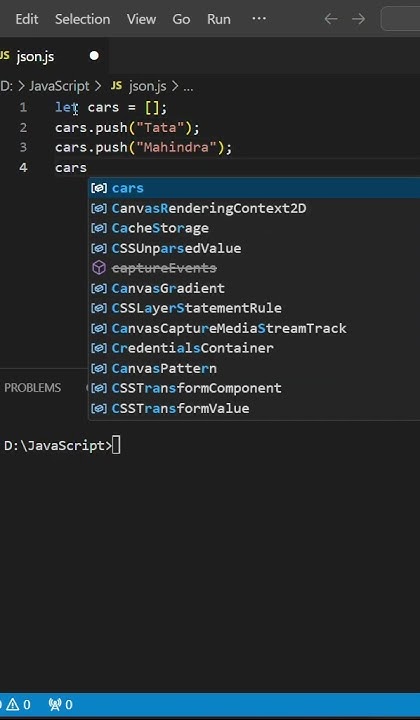The width and height of the screenshot is (420, 720).
Task: Click variable icon beside CanvasPattern
Action: [x=99, y=368]
